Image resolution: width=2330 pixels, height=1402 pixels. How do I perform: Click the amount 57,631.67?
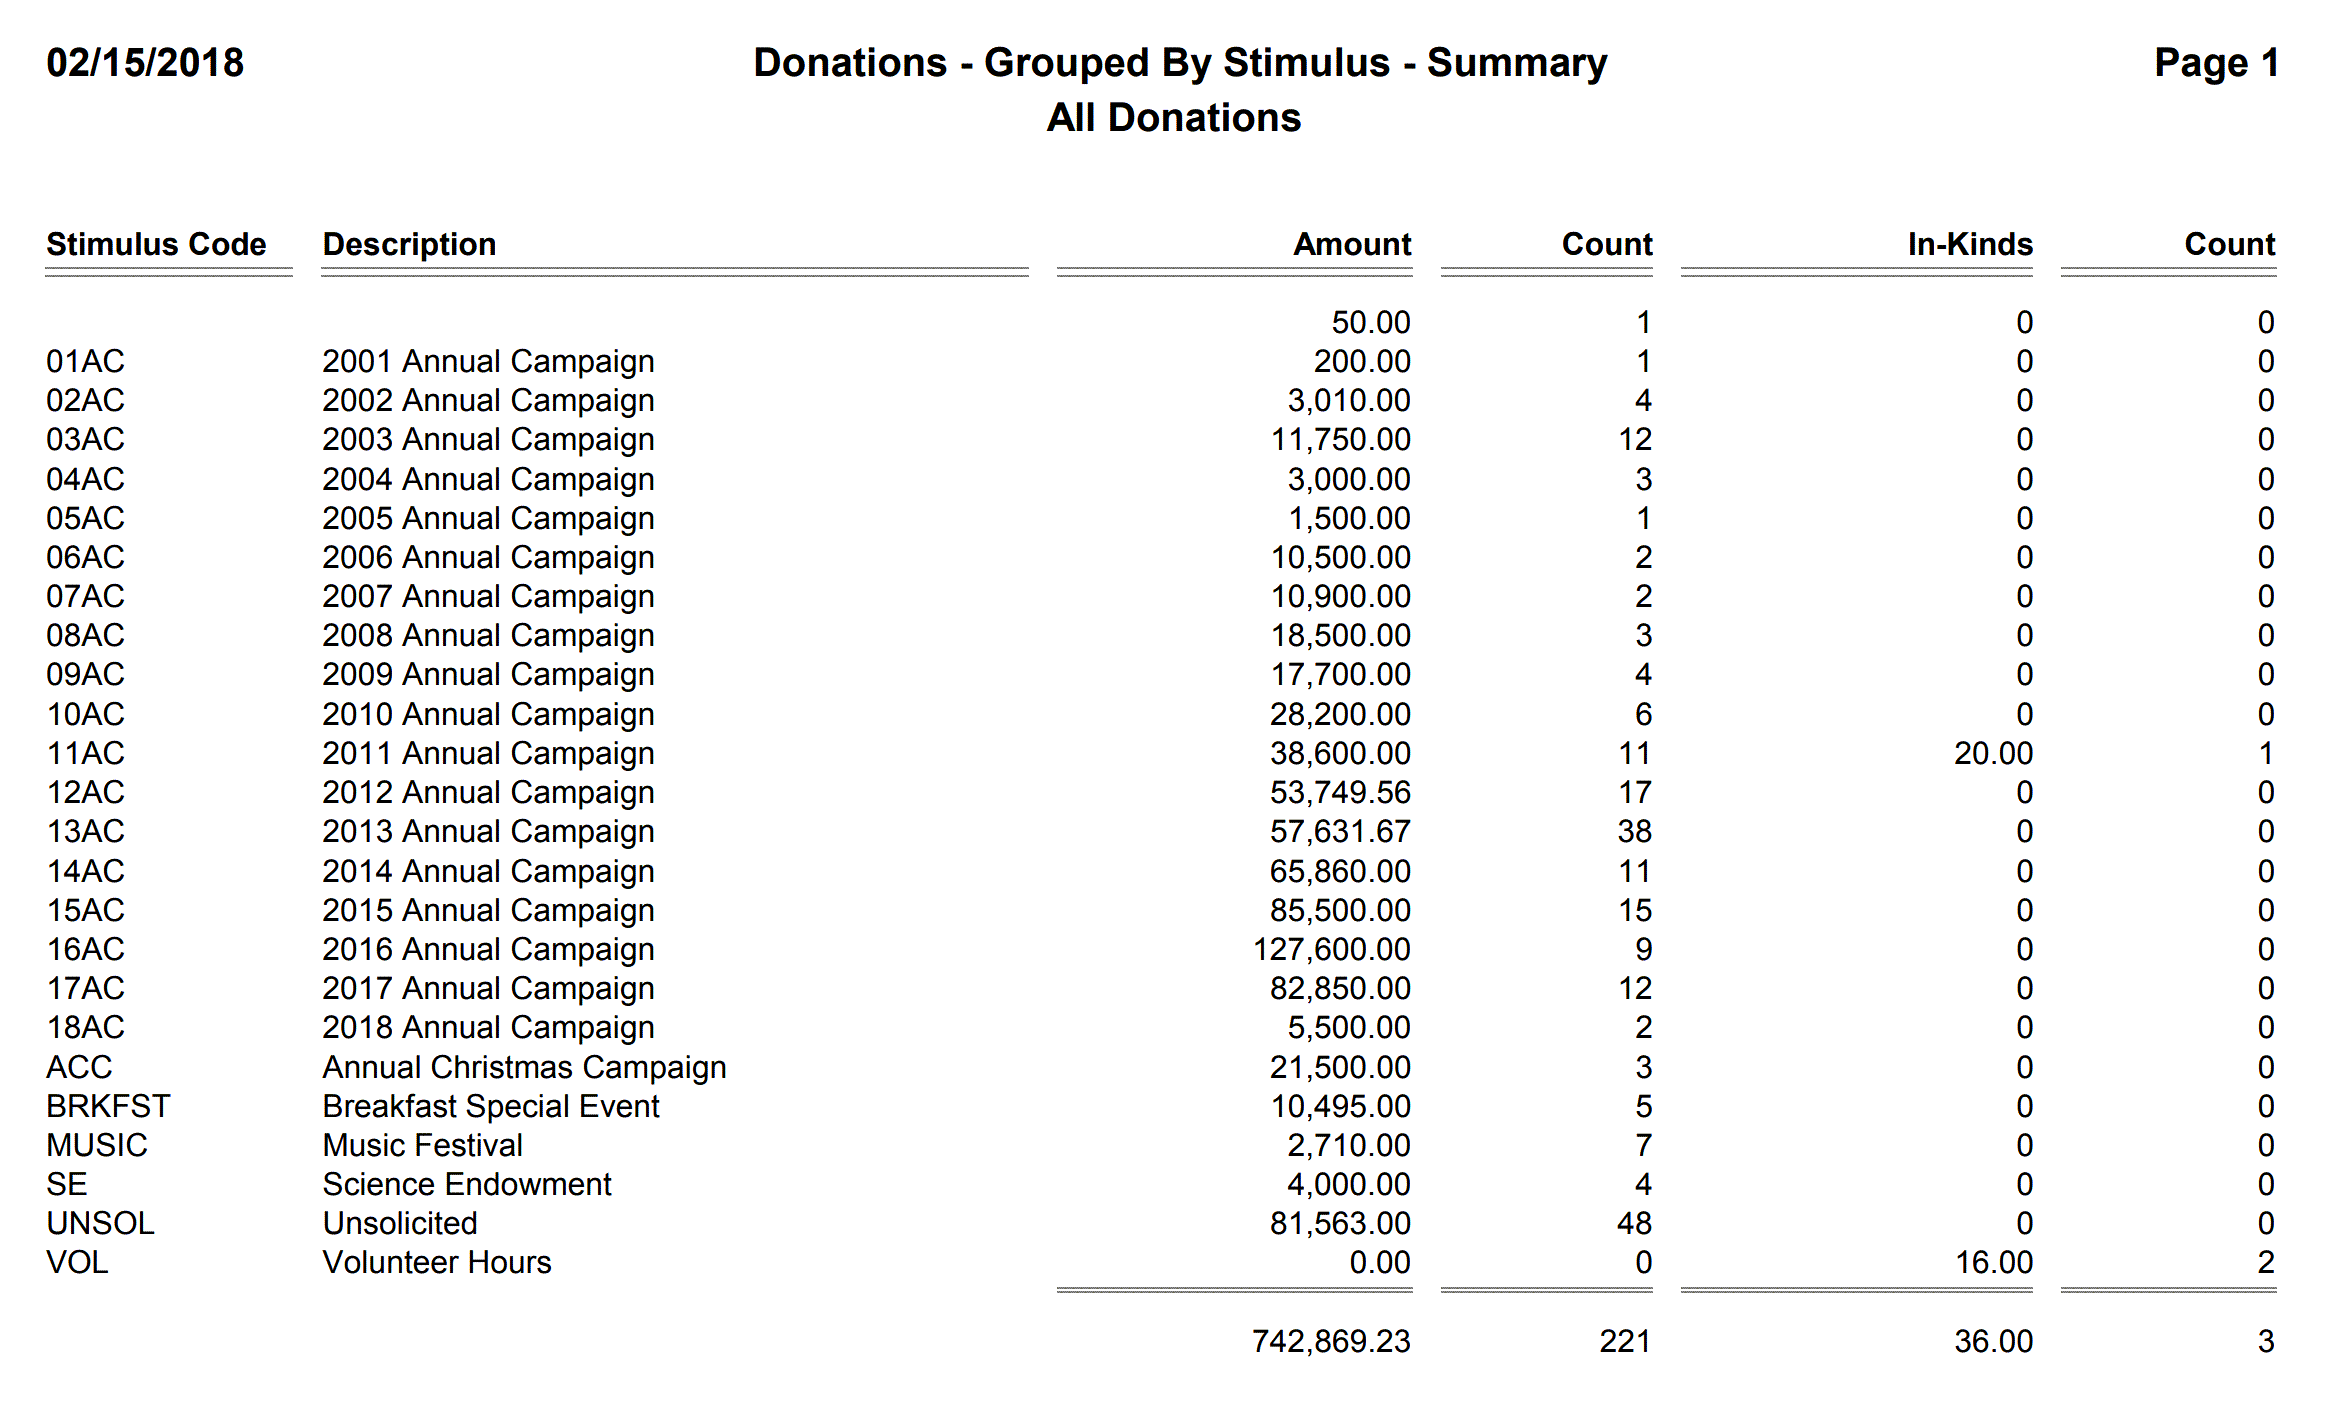(x=1341, y=832)
